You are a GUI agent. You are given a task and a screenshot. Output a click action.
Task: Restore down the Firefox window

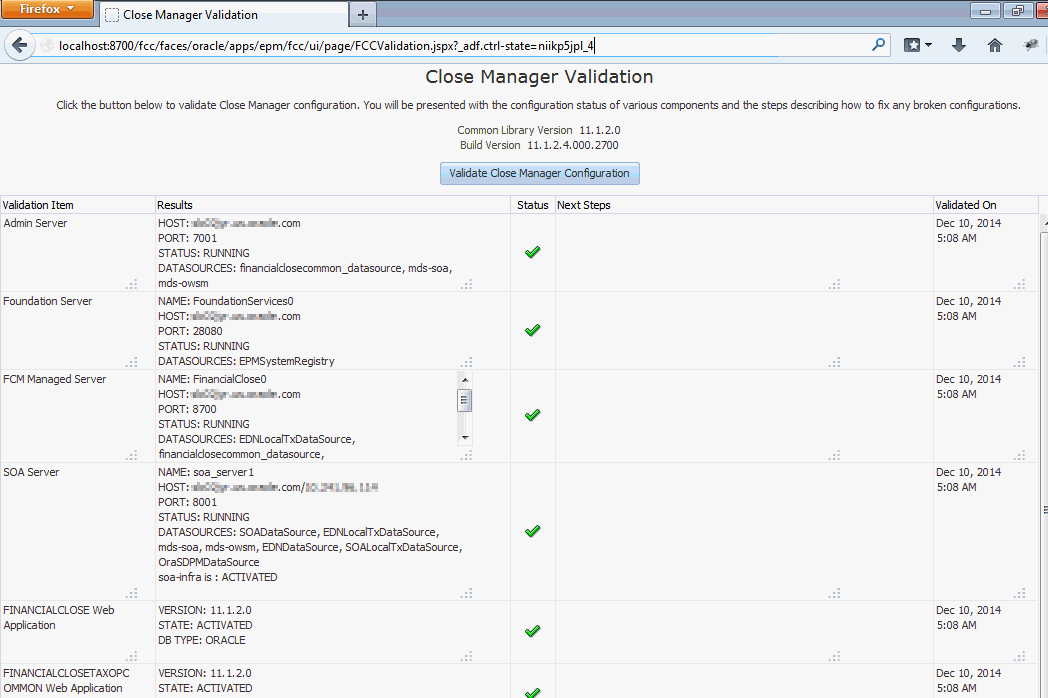(x=1018, y=11)
